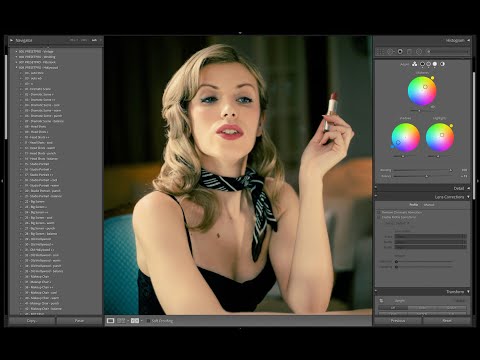480x360 pixels.
Task: Collapse the Hollywood preset folder
Action: click(16, 68)
